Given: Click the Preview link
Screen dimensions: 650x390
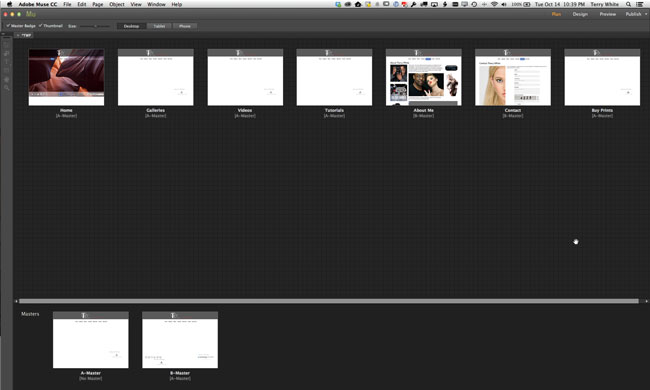Looking at the screenshot, I should 607,14.
